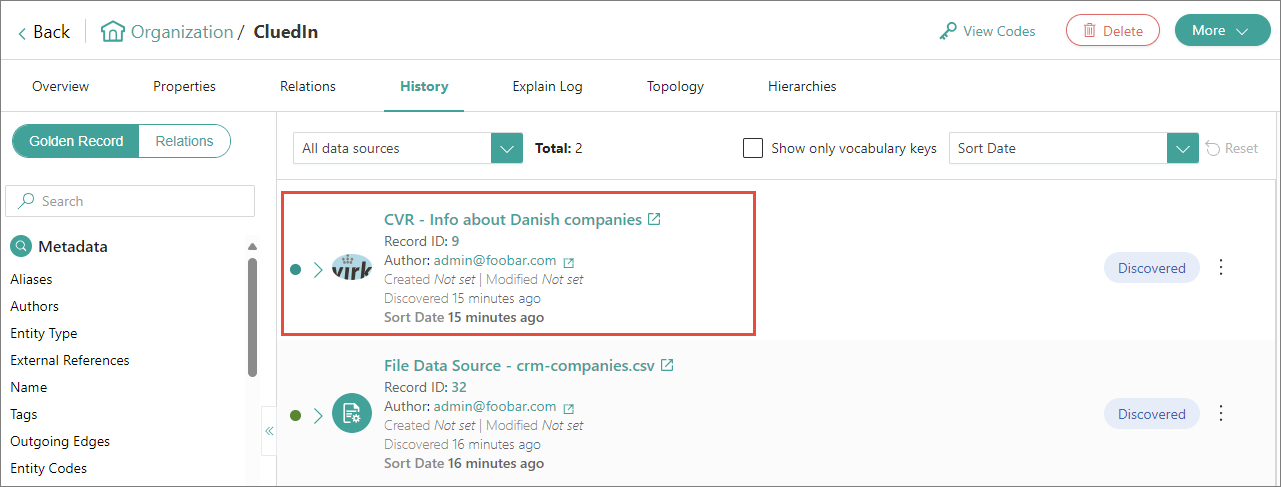Click the left panel Search field
Screen dimensions: 1281x487
(x=130, y=201)
